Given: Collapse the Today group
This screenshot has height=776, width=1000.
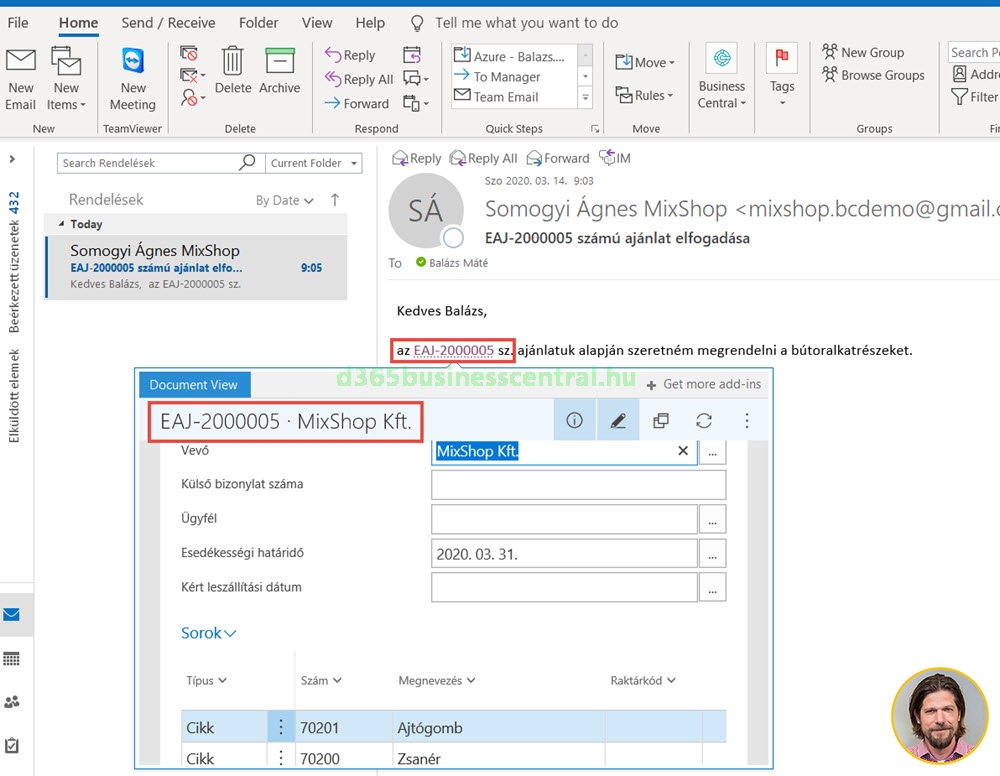Looking at the screenshot, I should click(61, 224).
